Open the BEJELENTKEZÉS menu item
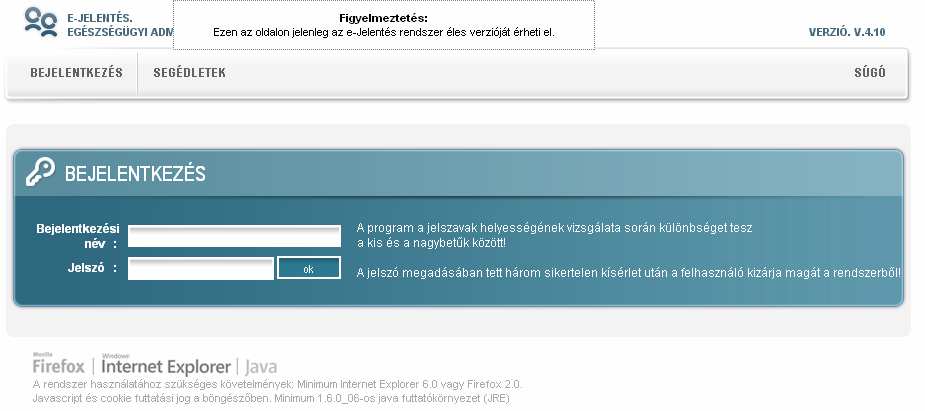The height and width of the screenshot is (411, 925). click(x=77, y=73)
